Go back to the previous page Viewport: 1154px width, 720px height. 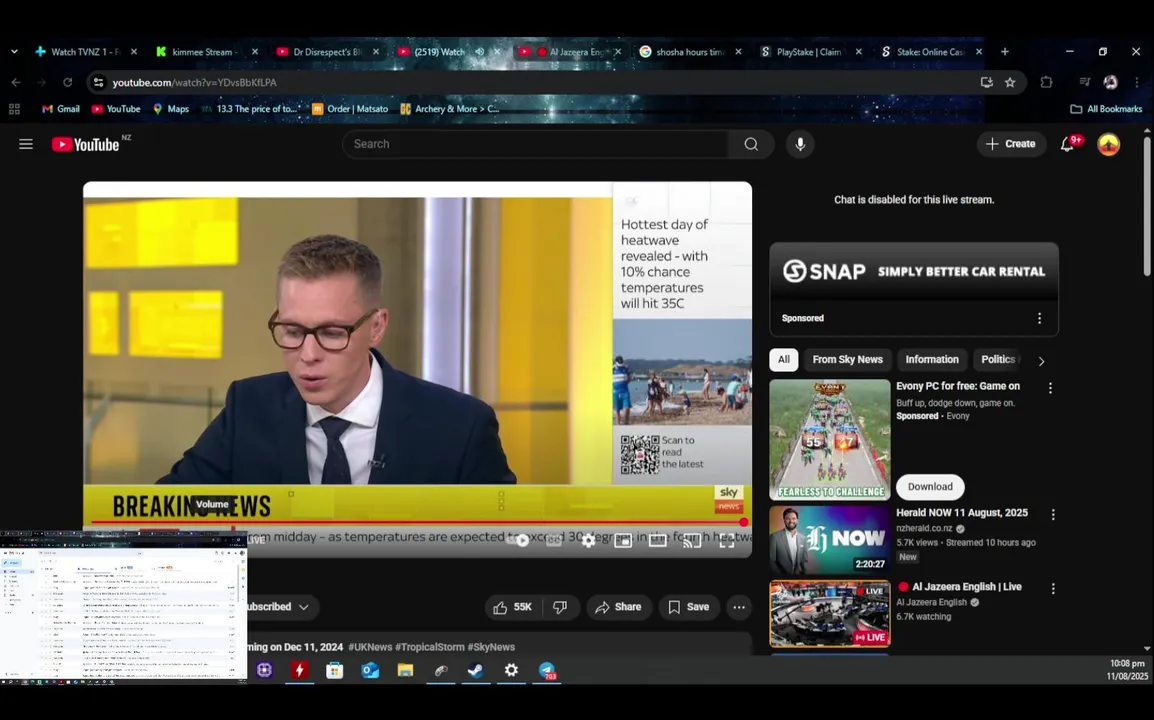click(x=16, y=82)
